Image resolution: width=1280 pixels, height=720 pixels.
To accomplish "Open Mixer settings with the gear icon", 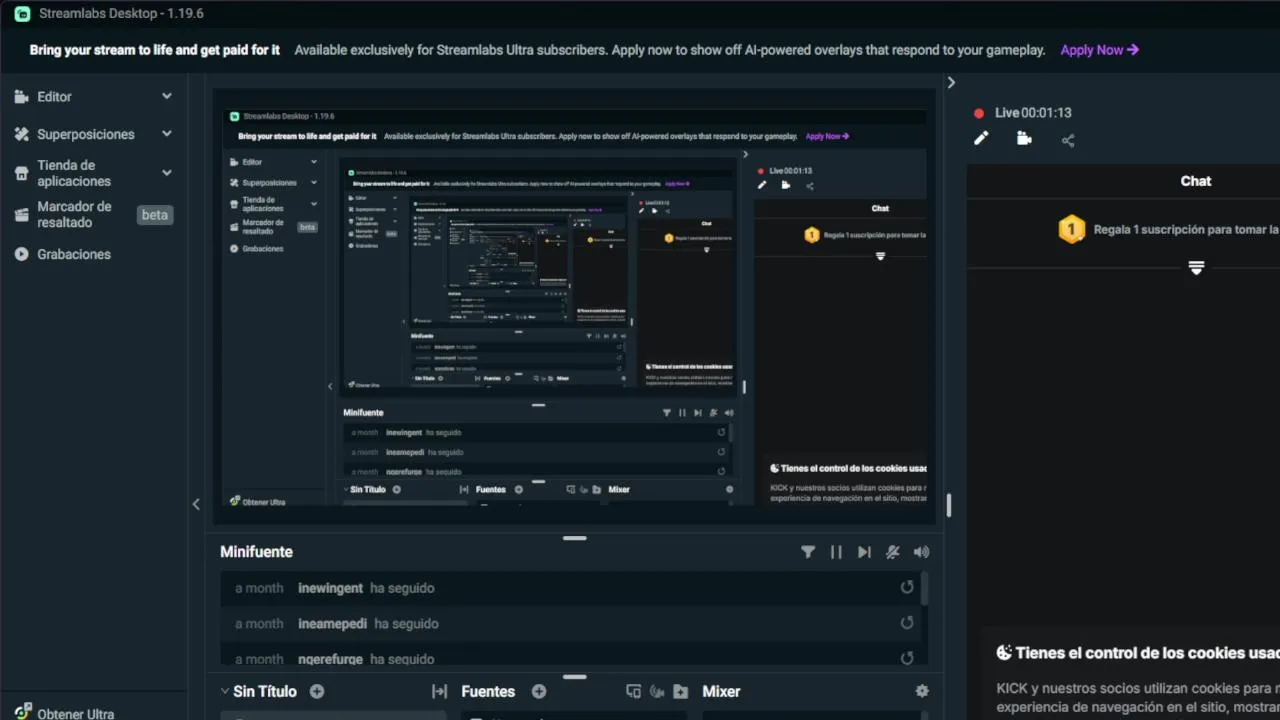I will [922, 691].
